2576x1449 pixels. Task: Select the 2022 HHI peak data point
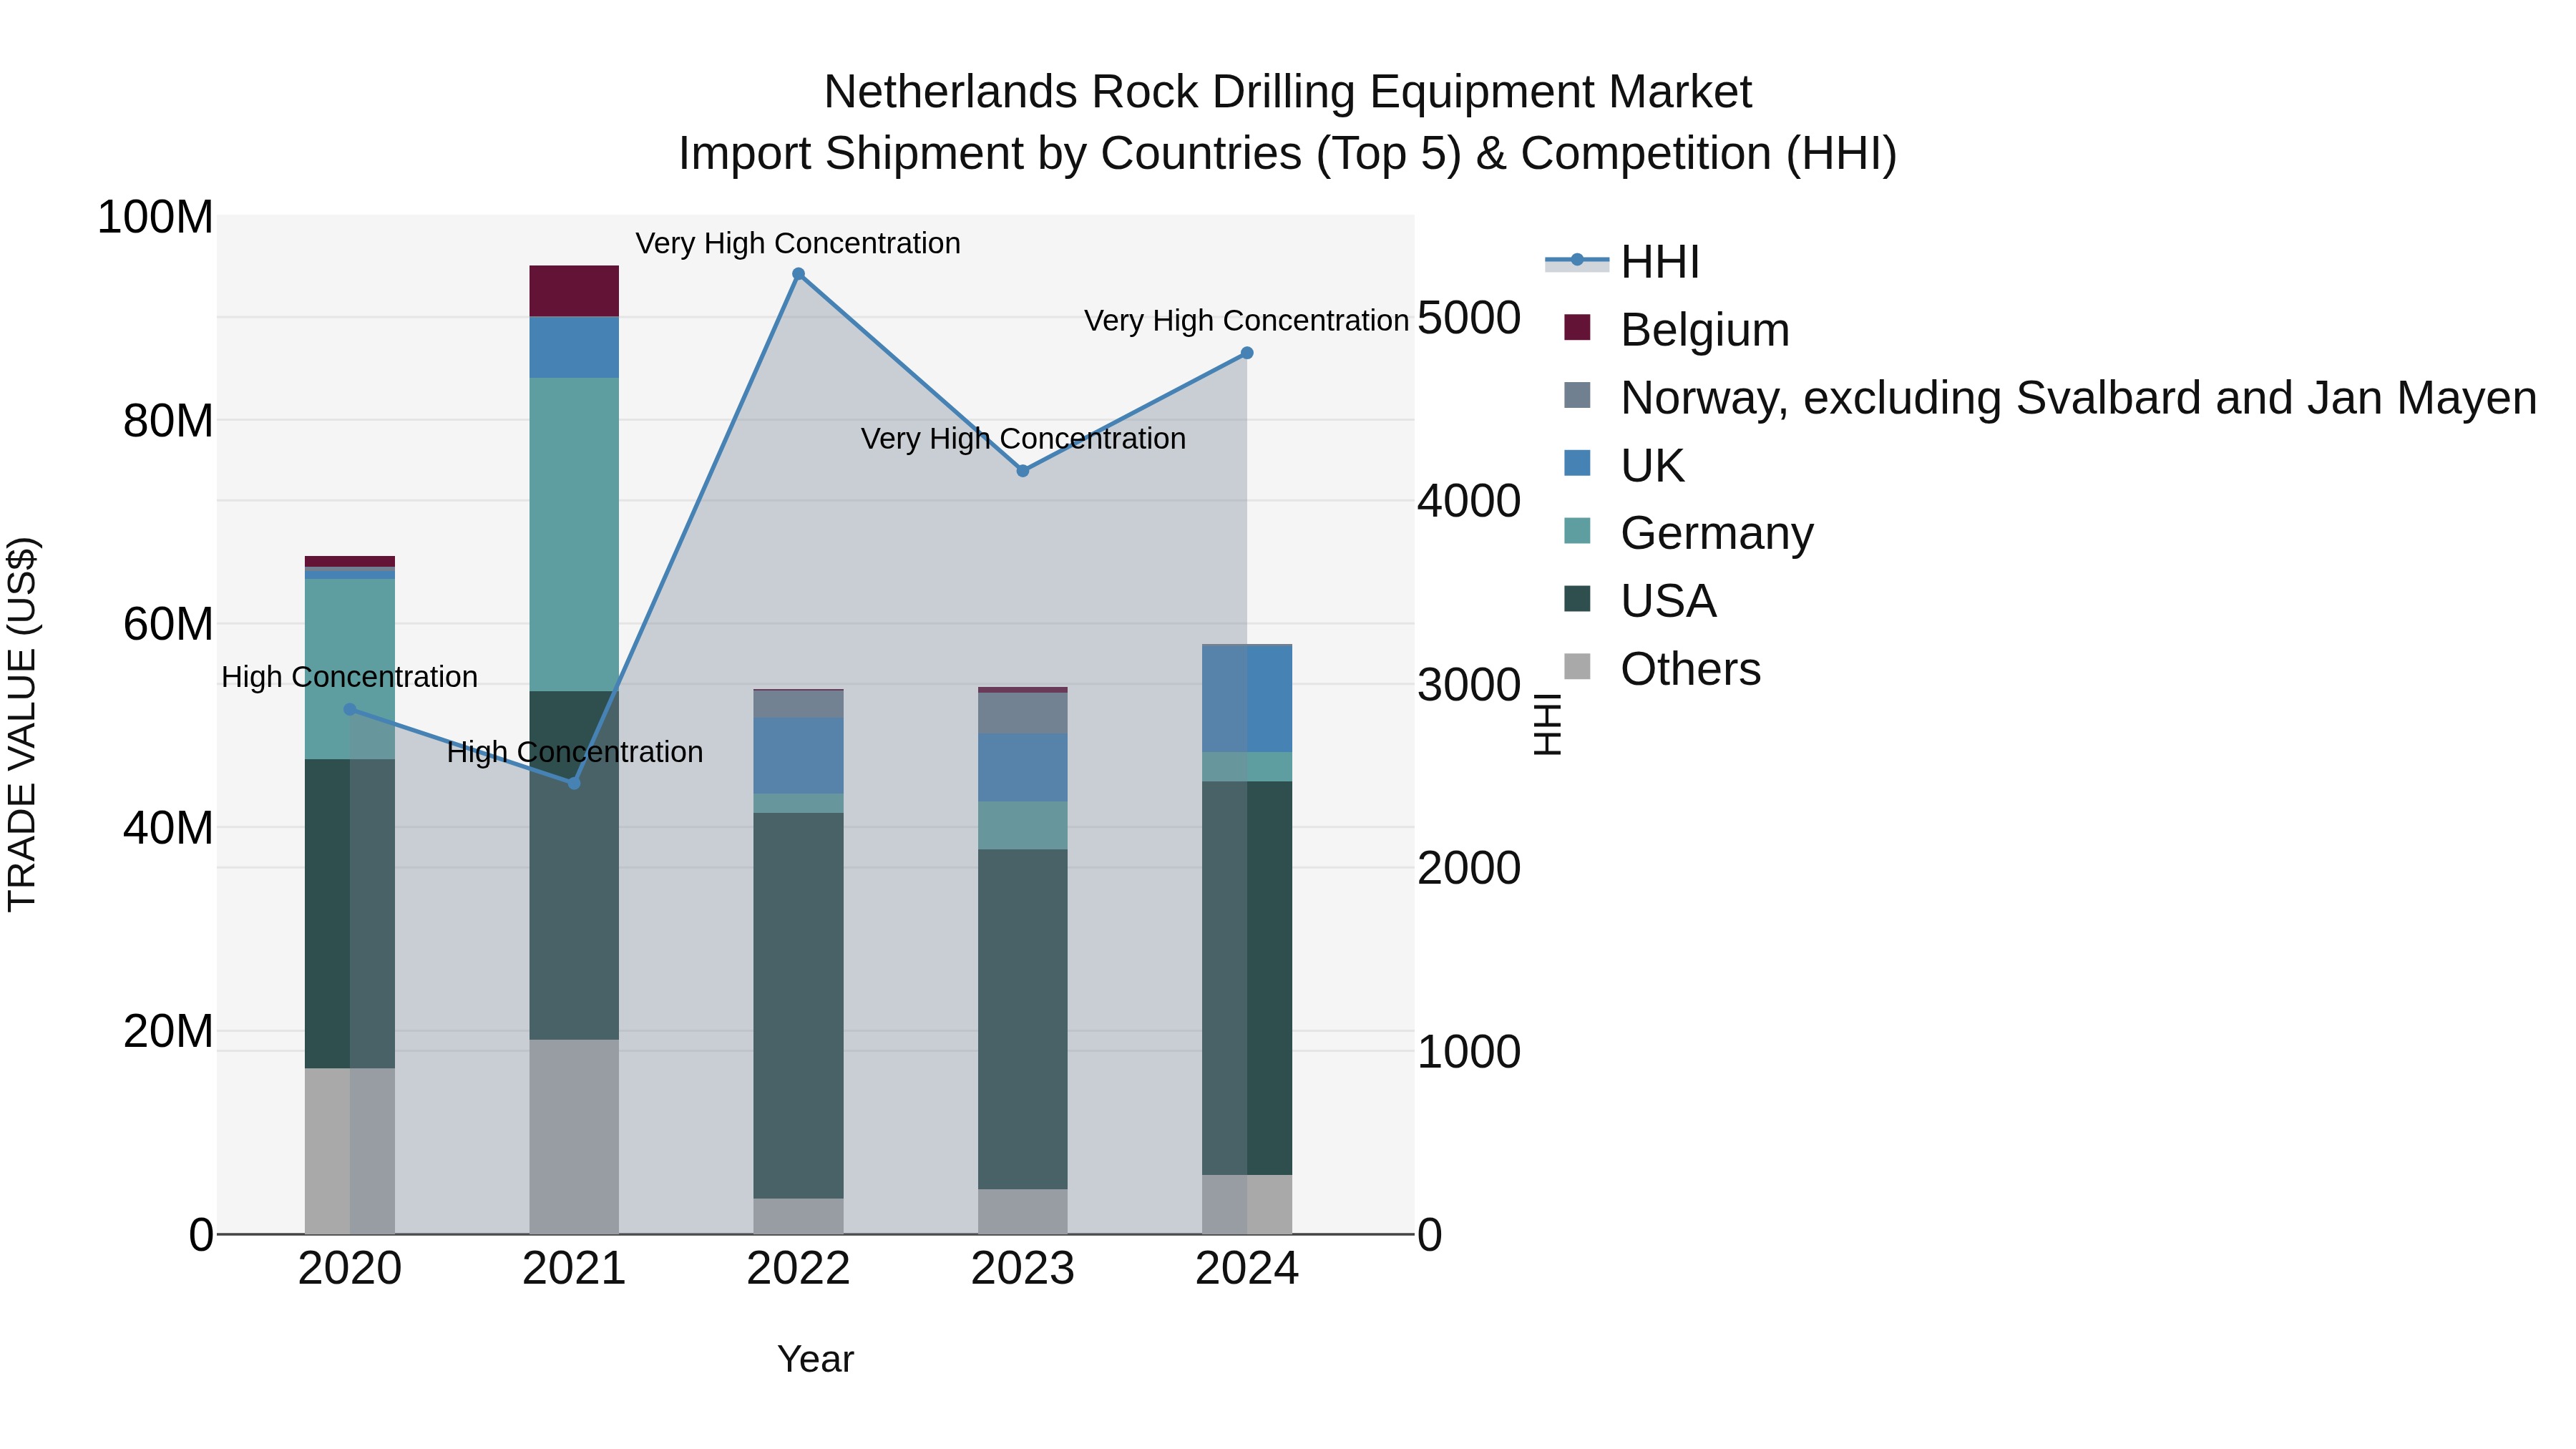[x=798, y=274]
